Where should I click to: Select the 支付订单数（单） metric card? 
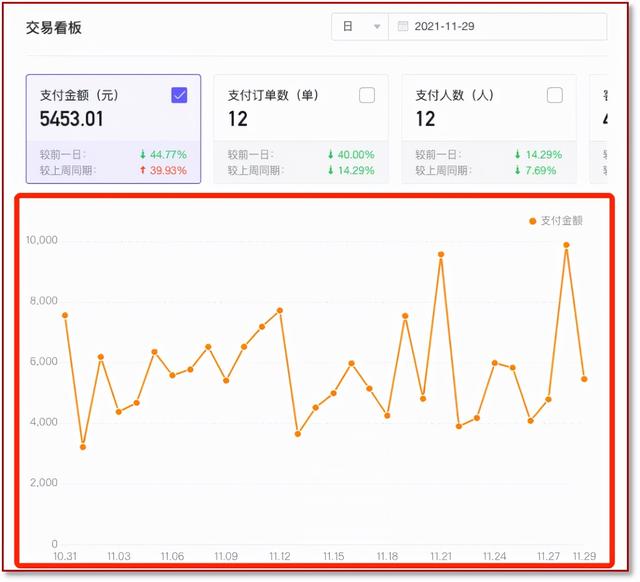click(x=301, y=129)
